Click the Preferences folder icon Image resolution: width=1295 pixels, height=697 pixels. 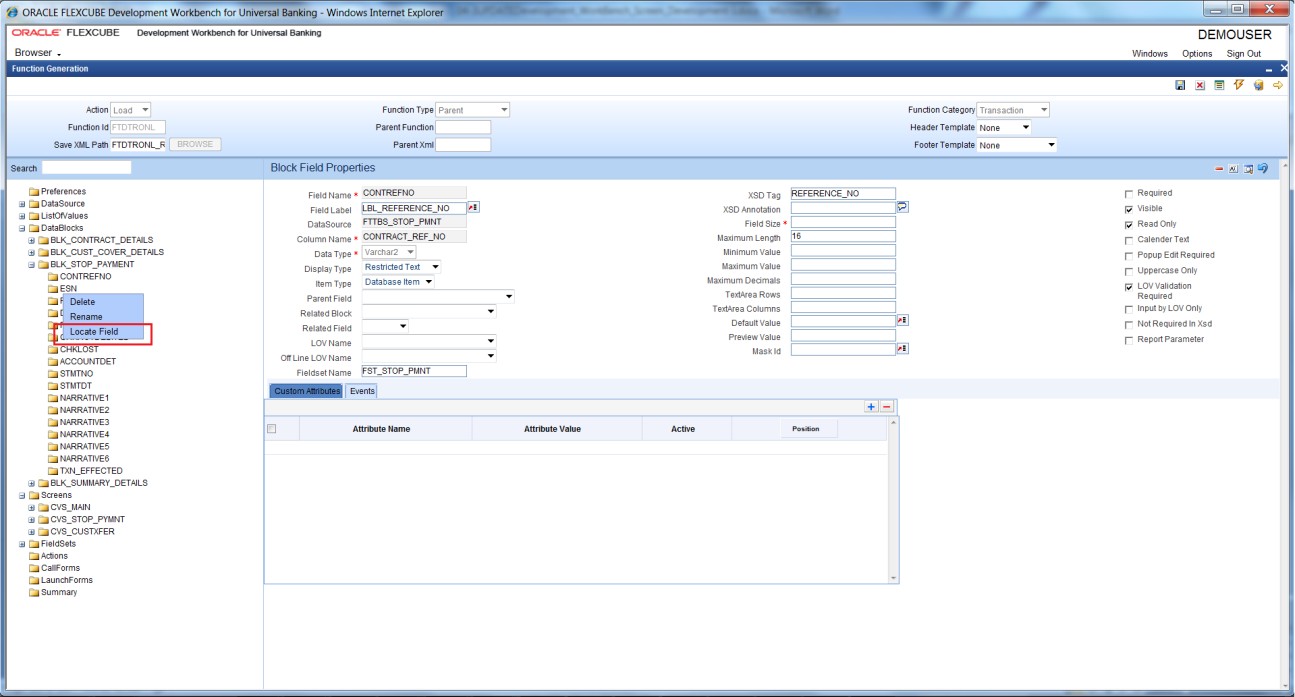point(34,192)
